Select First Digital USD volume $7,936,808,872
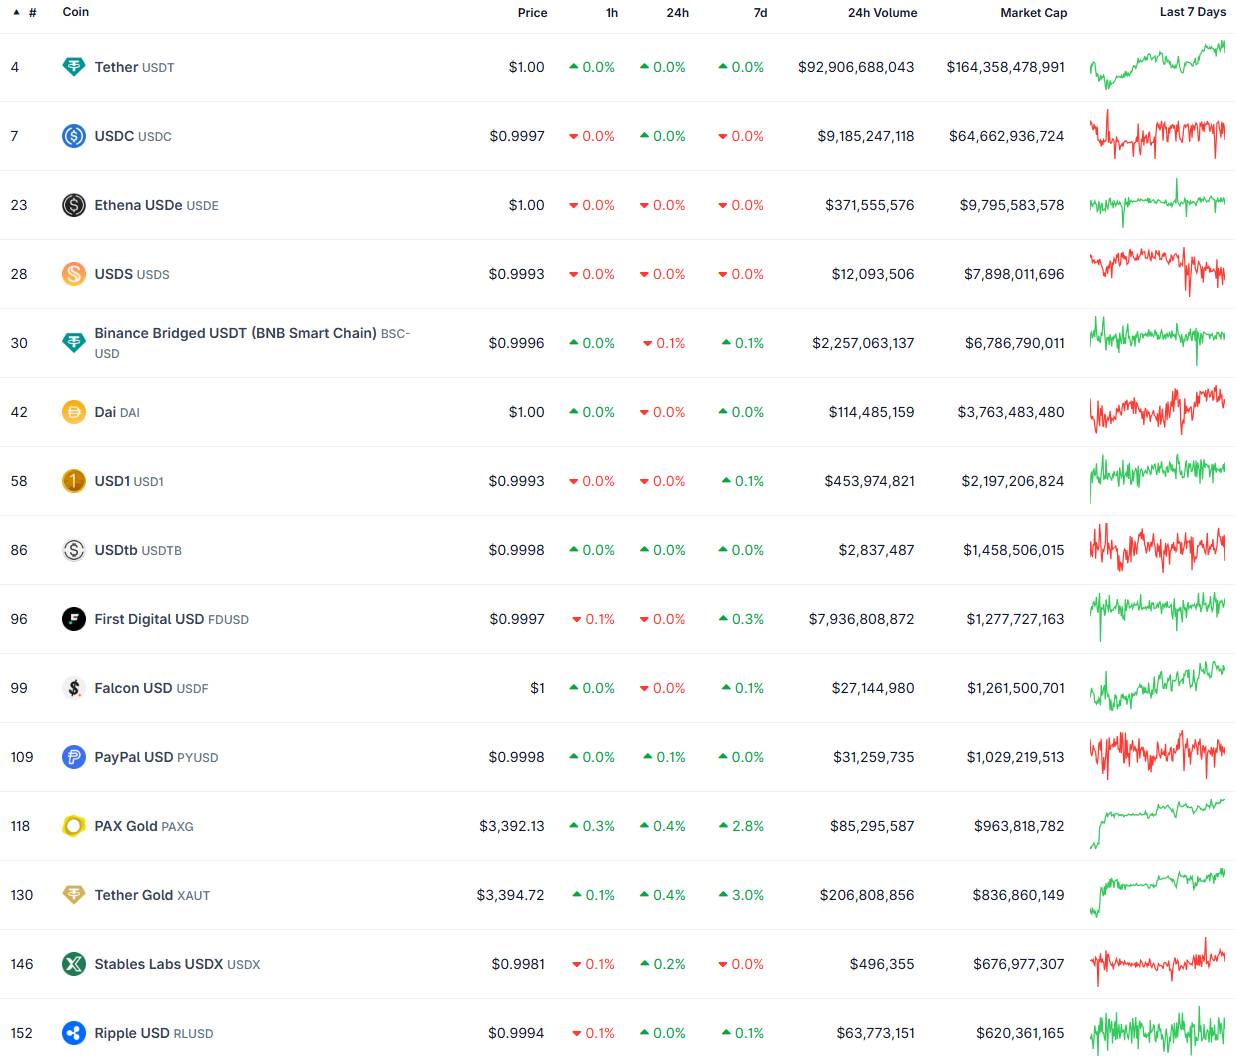The height and width of the screenshot is (1059, 1246). [x=862, y=619]
